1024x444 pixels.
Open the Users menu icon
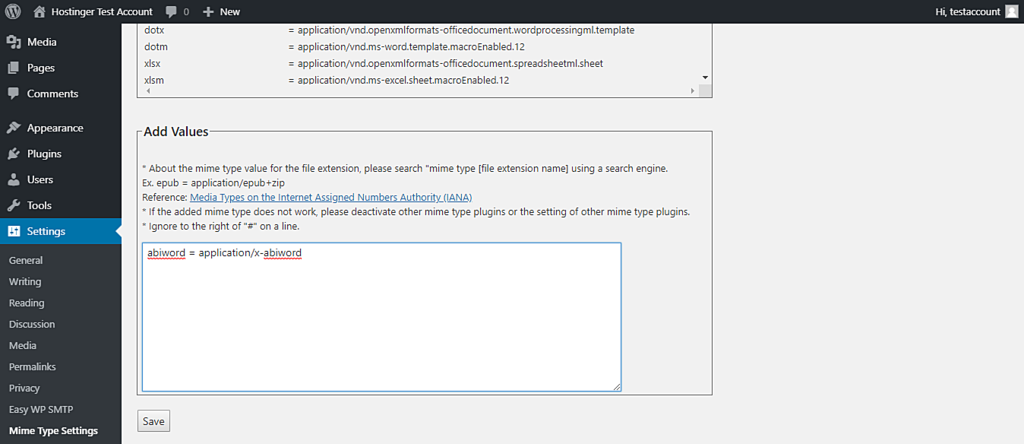13,180
